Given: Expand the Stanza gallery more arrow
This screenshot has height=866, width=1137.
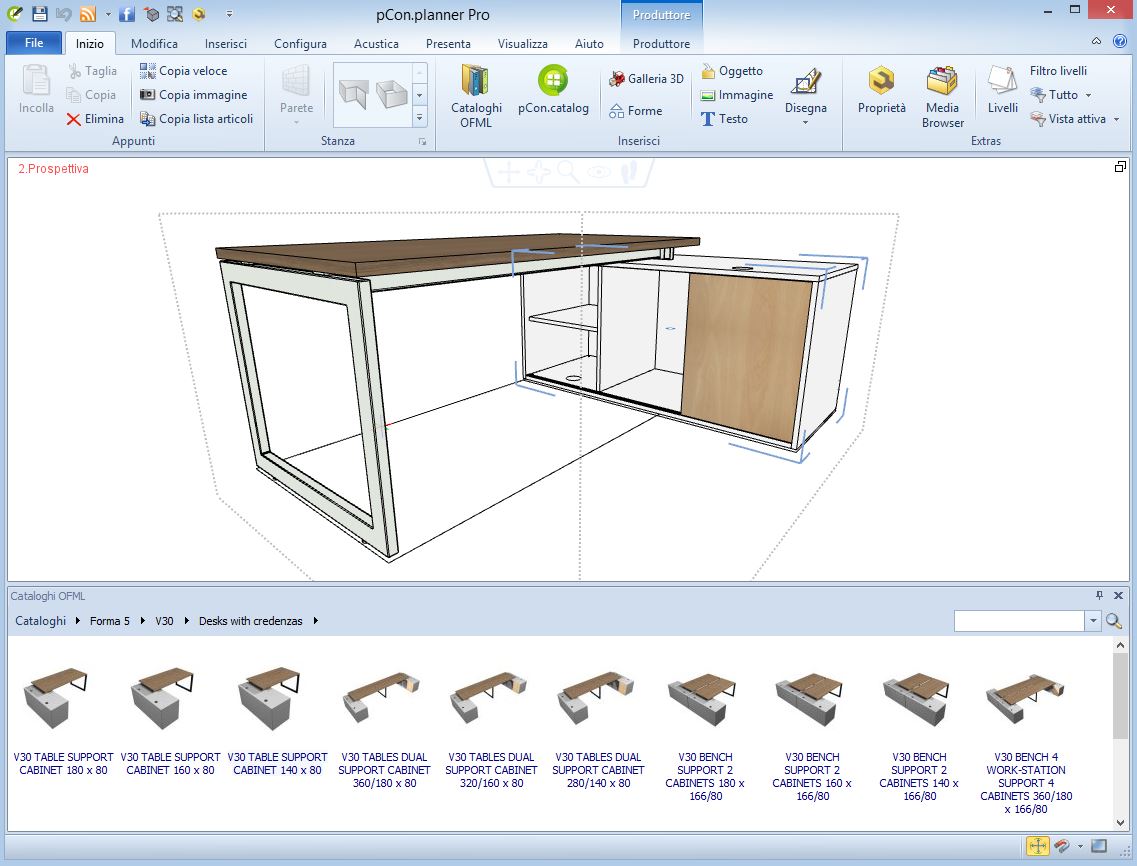Looking at the screenshot, I should pyautogui.click(x=419, y=117).
